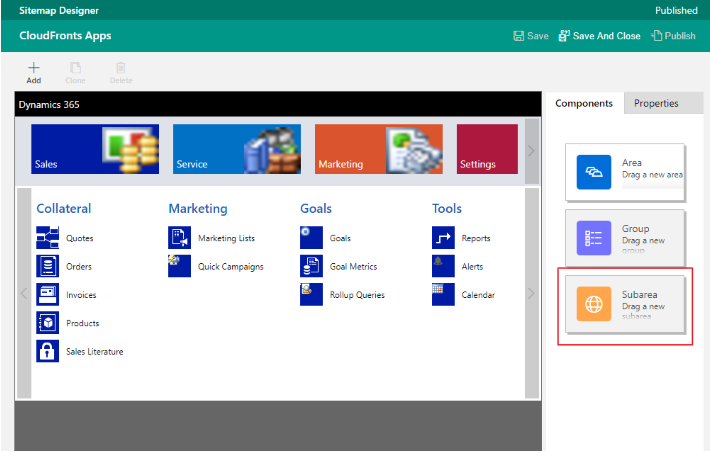This screenshot has height=459, width=710.
Task: Select the Area component icon
Action: click(x=594, y=172)
